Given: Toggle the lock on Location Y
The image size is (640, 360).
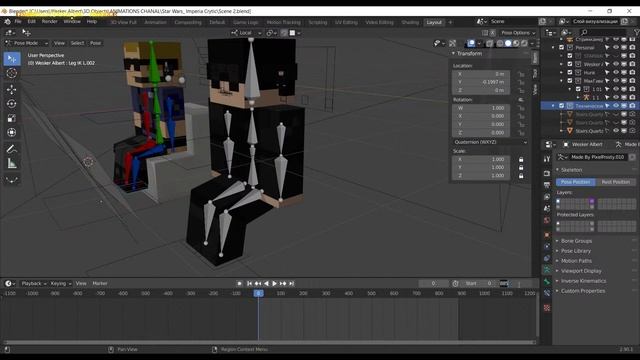Looking at the screenshot, I should coord(521,82).
